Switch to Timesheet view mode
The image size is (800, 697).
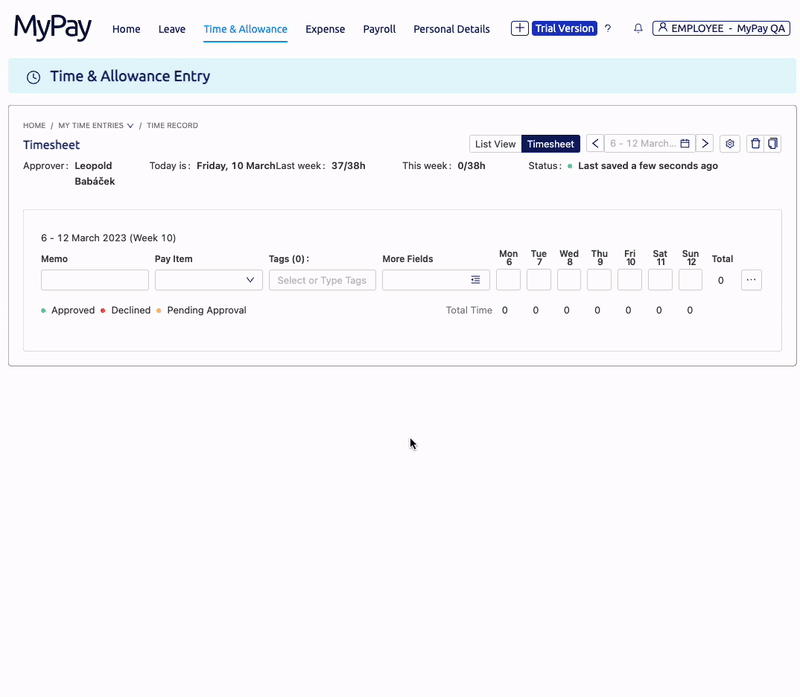(551, 143)
